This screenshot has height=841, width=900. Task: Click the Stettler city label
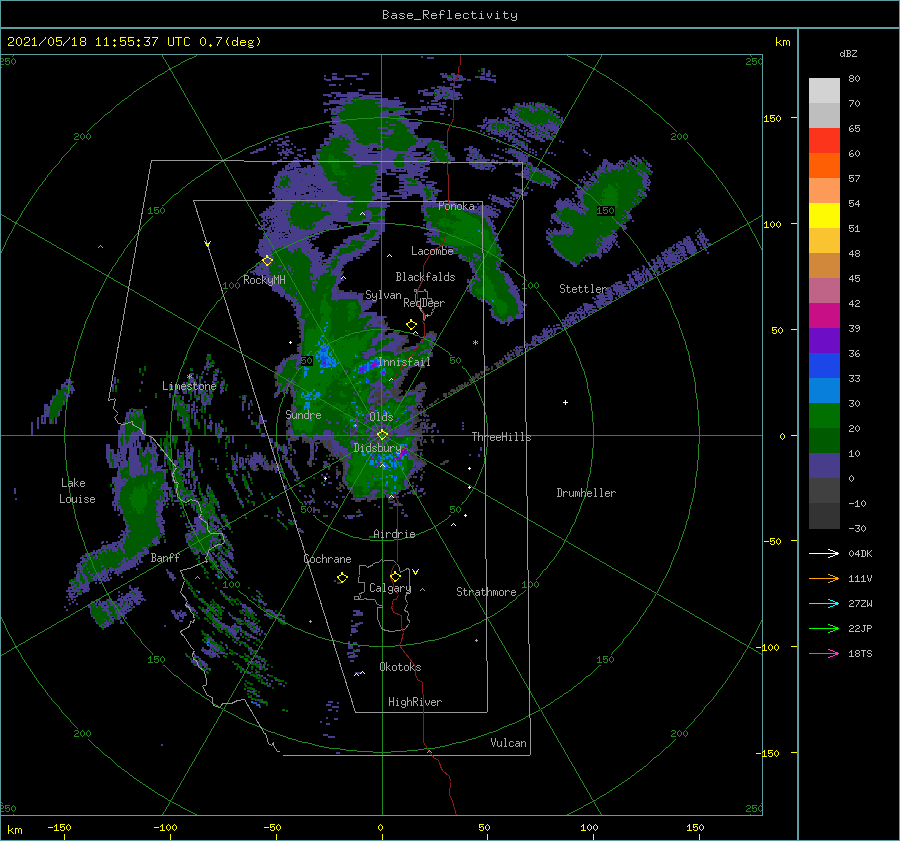coord(583,289)
